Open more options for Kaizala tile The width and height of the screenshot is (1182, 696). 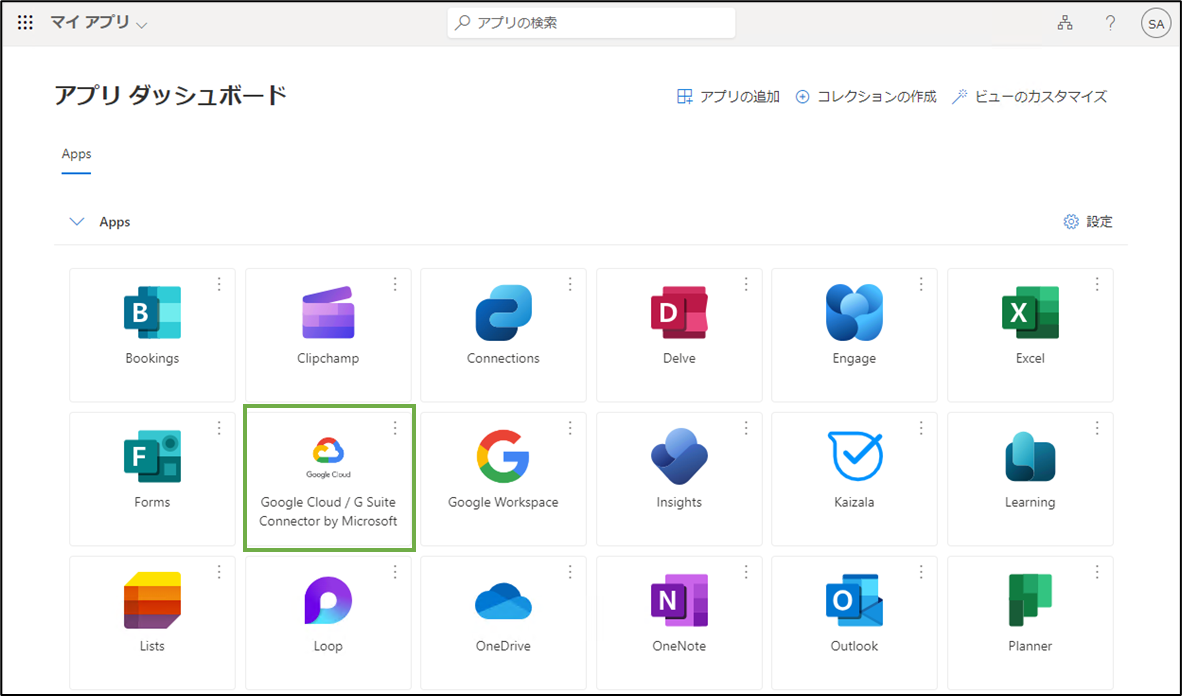click(921, 428)
